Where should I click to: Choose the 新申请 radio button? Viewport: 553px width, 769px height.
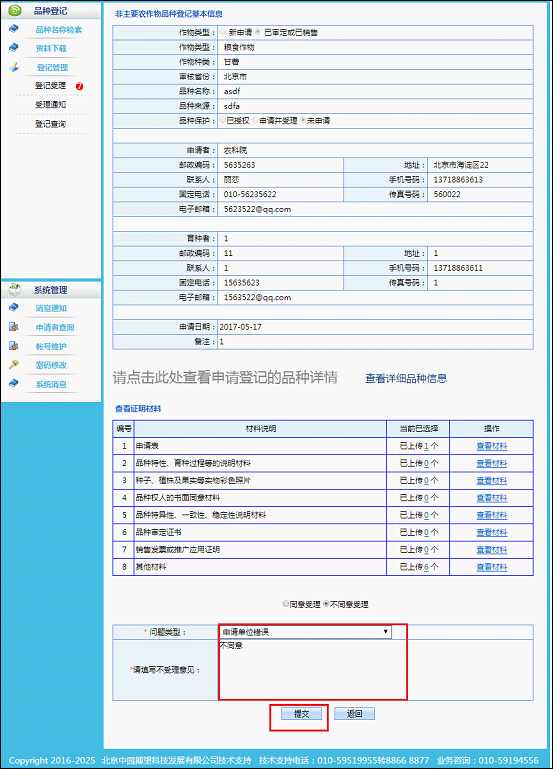tap(223, 32)
